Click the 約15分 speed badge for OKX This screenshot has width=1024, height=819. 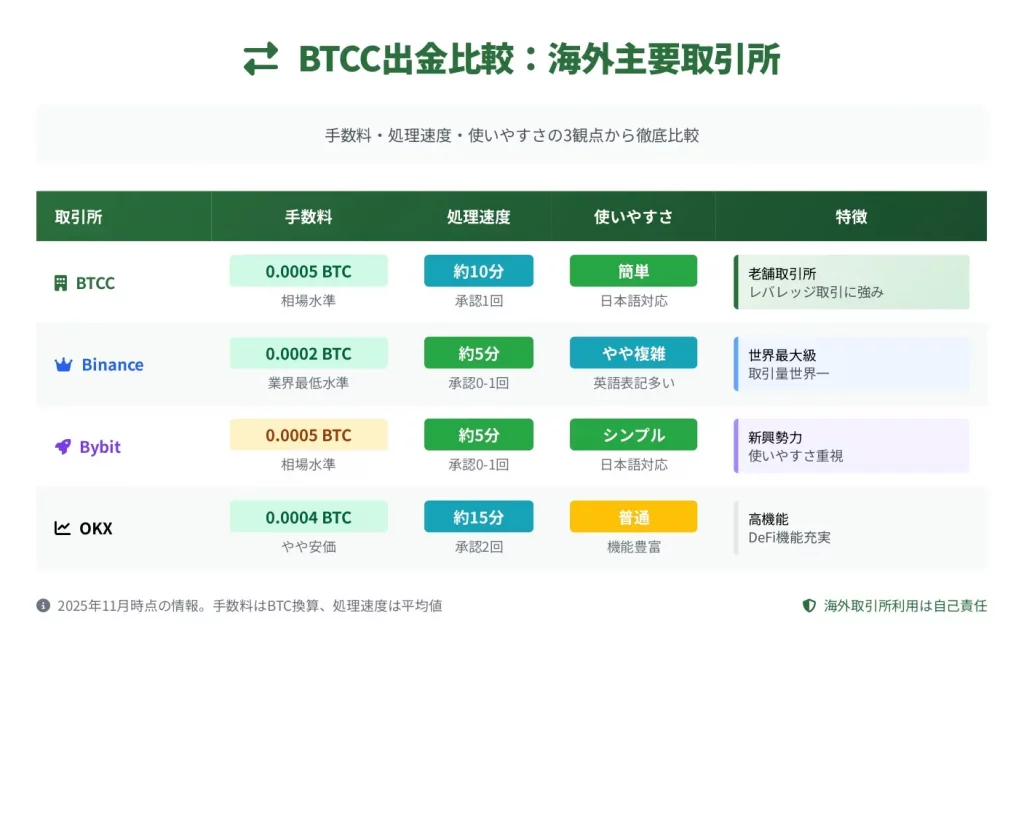[x=478, y=517]
